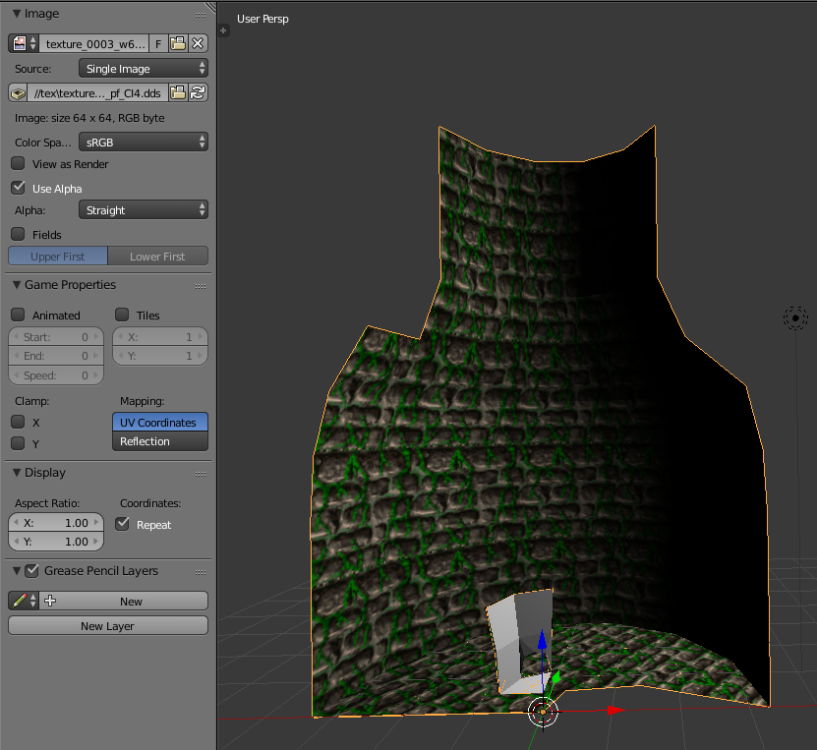Open the file browser icon next to pf_CI4.dds
The width and height of the screenshot is (817, 750).
click(x=178, y=92)
